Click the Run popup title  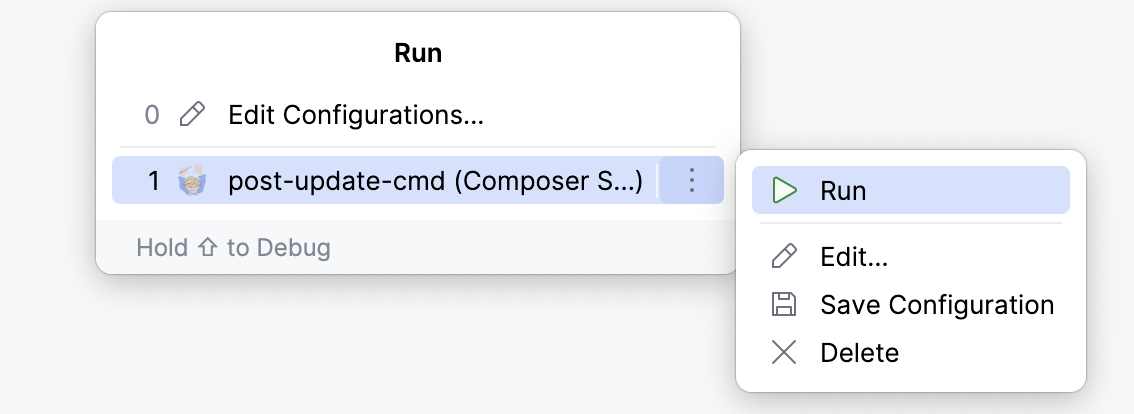(x=418, y=53)
